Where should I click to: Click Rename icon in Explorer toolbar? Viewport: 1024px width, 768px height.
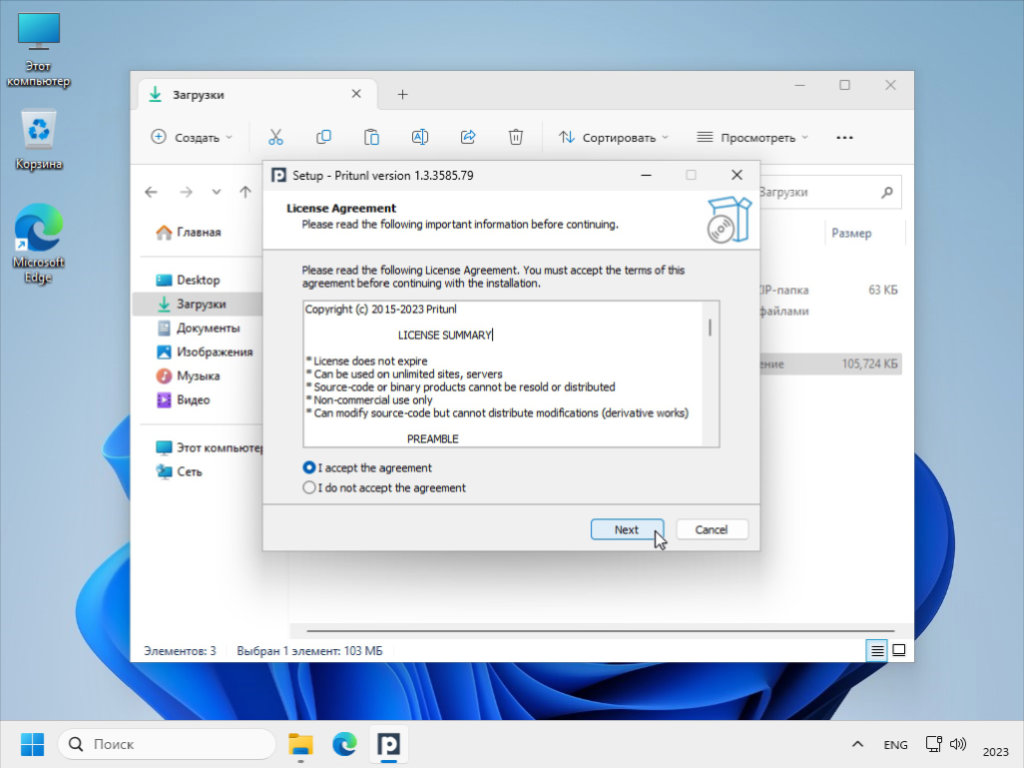click(420, 137)
